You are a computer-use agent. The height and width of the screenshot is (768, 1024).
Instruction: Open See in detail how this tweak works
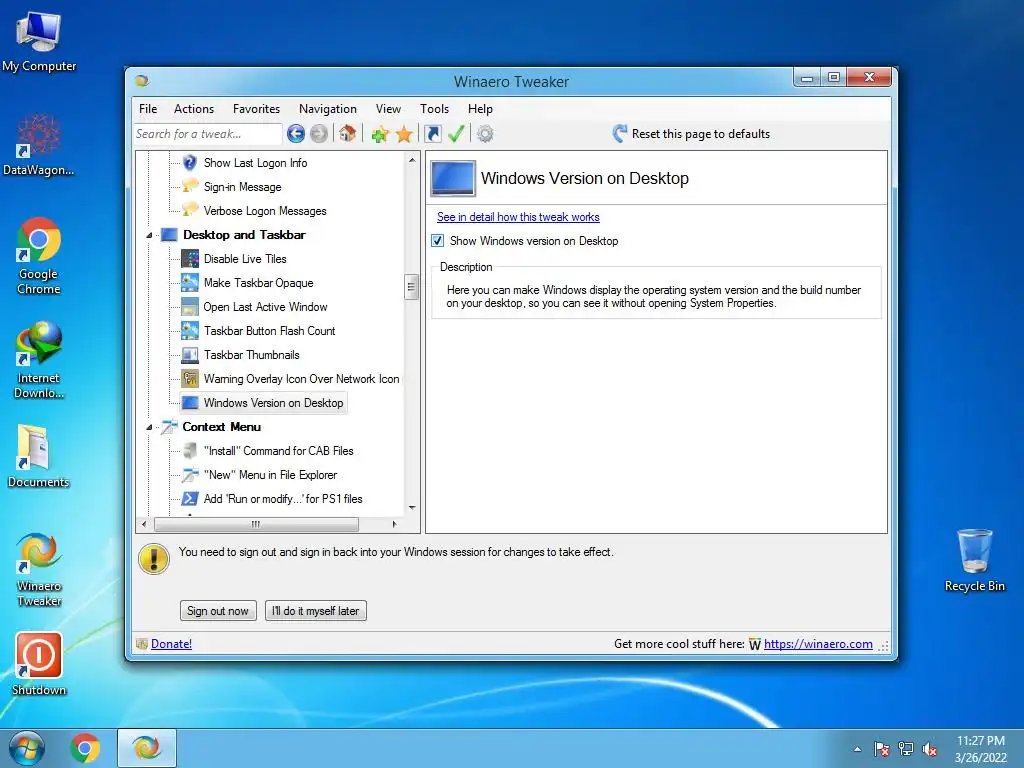[518, 217]
